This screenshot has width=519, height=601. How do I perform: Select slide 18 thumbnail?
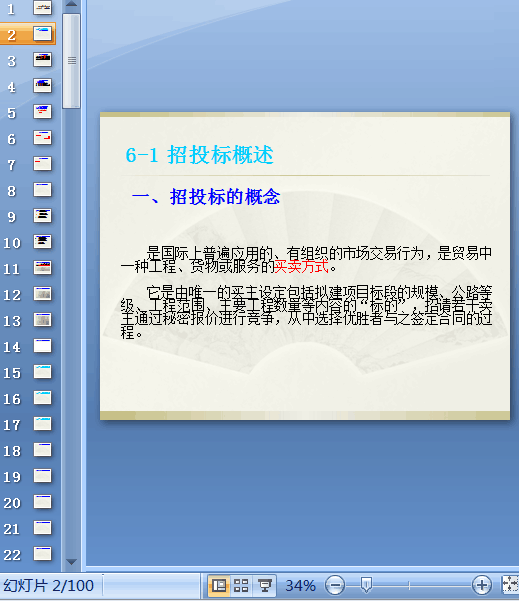[x=43, y=450]
